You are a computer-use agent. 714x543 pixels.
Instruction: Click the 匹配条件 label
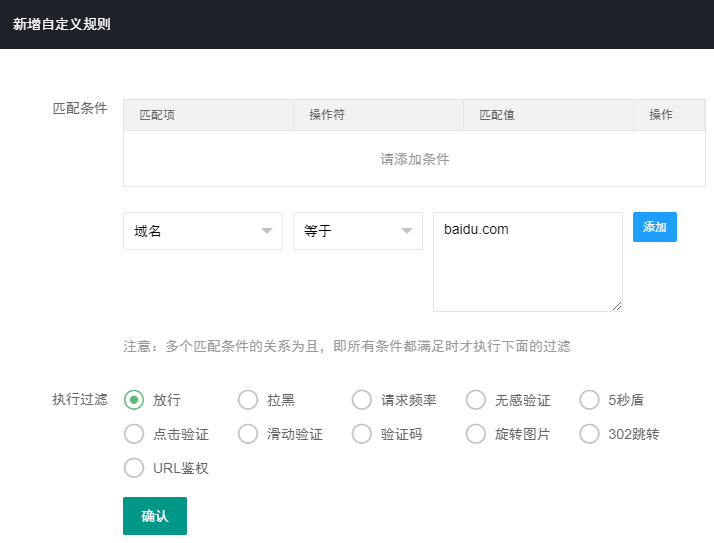tap(80, 108)
